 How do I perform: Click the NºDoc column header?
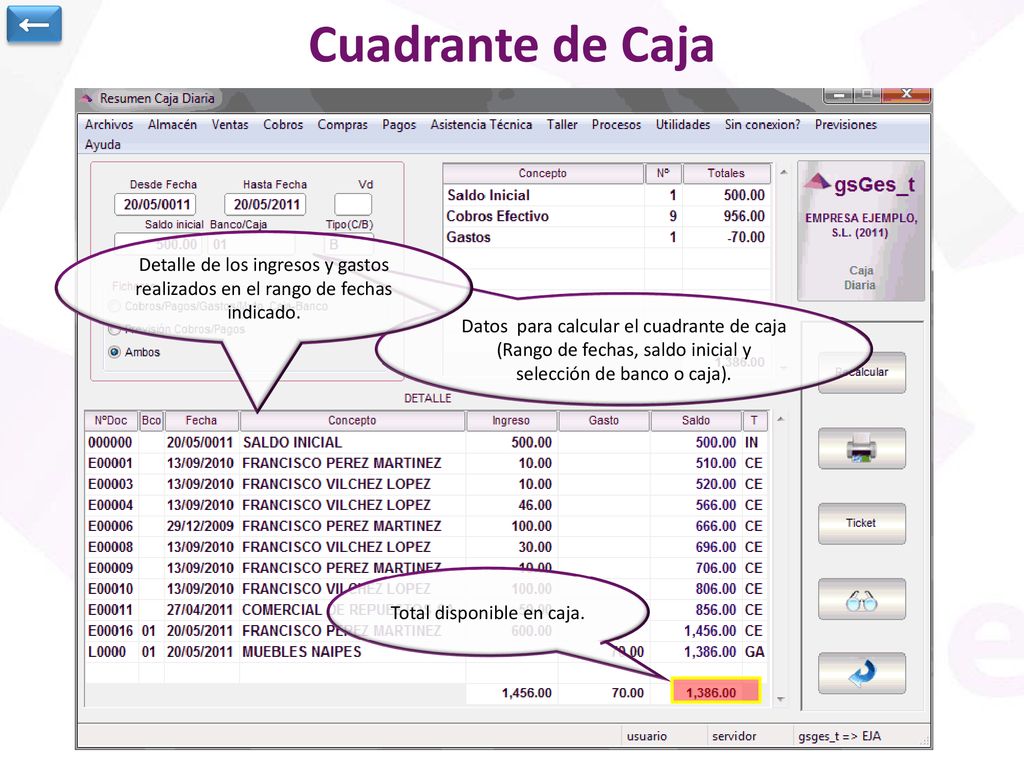[x=111, y=421]
